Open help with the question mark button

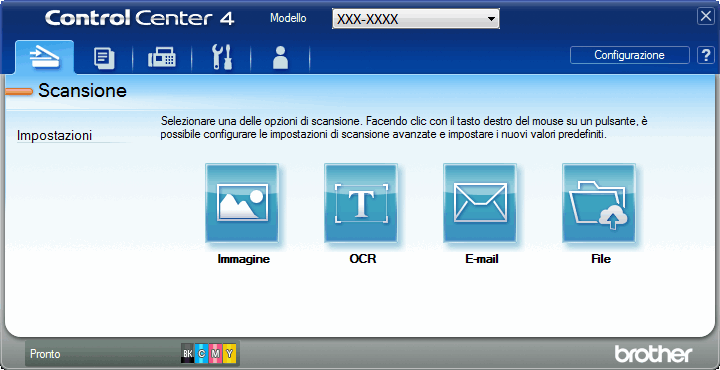(706, 55)
